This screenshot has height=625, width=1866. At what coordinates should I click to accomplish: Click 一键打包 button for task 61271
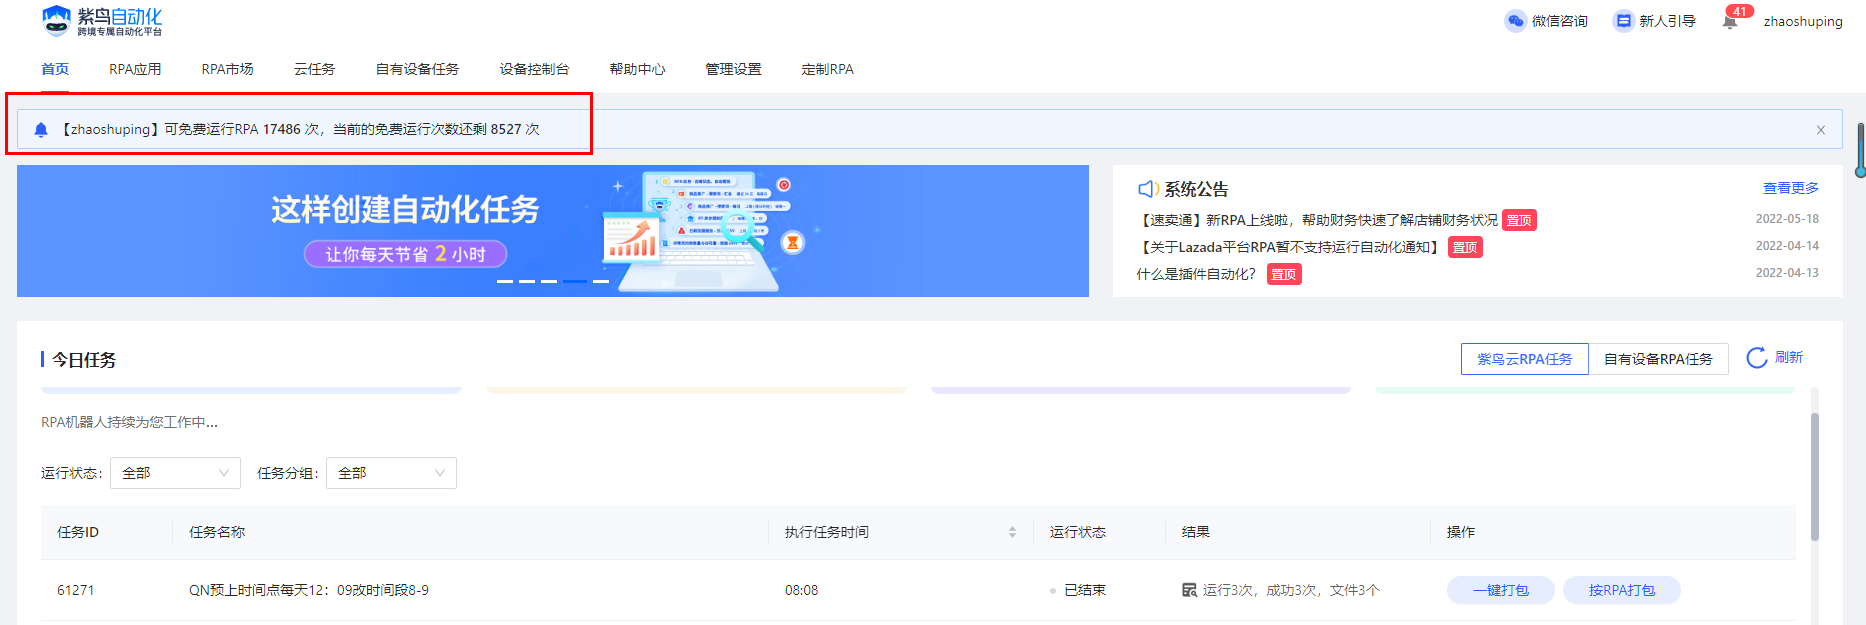(x=1501, y=590)
